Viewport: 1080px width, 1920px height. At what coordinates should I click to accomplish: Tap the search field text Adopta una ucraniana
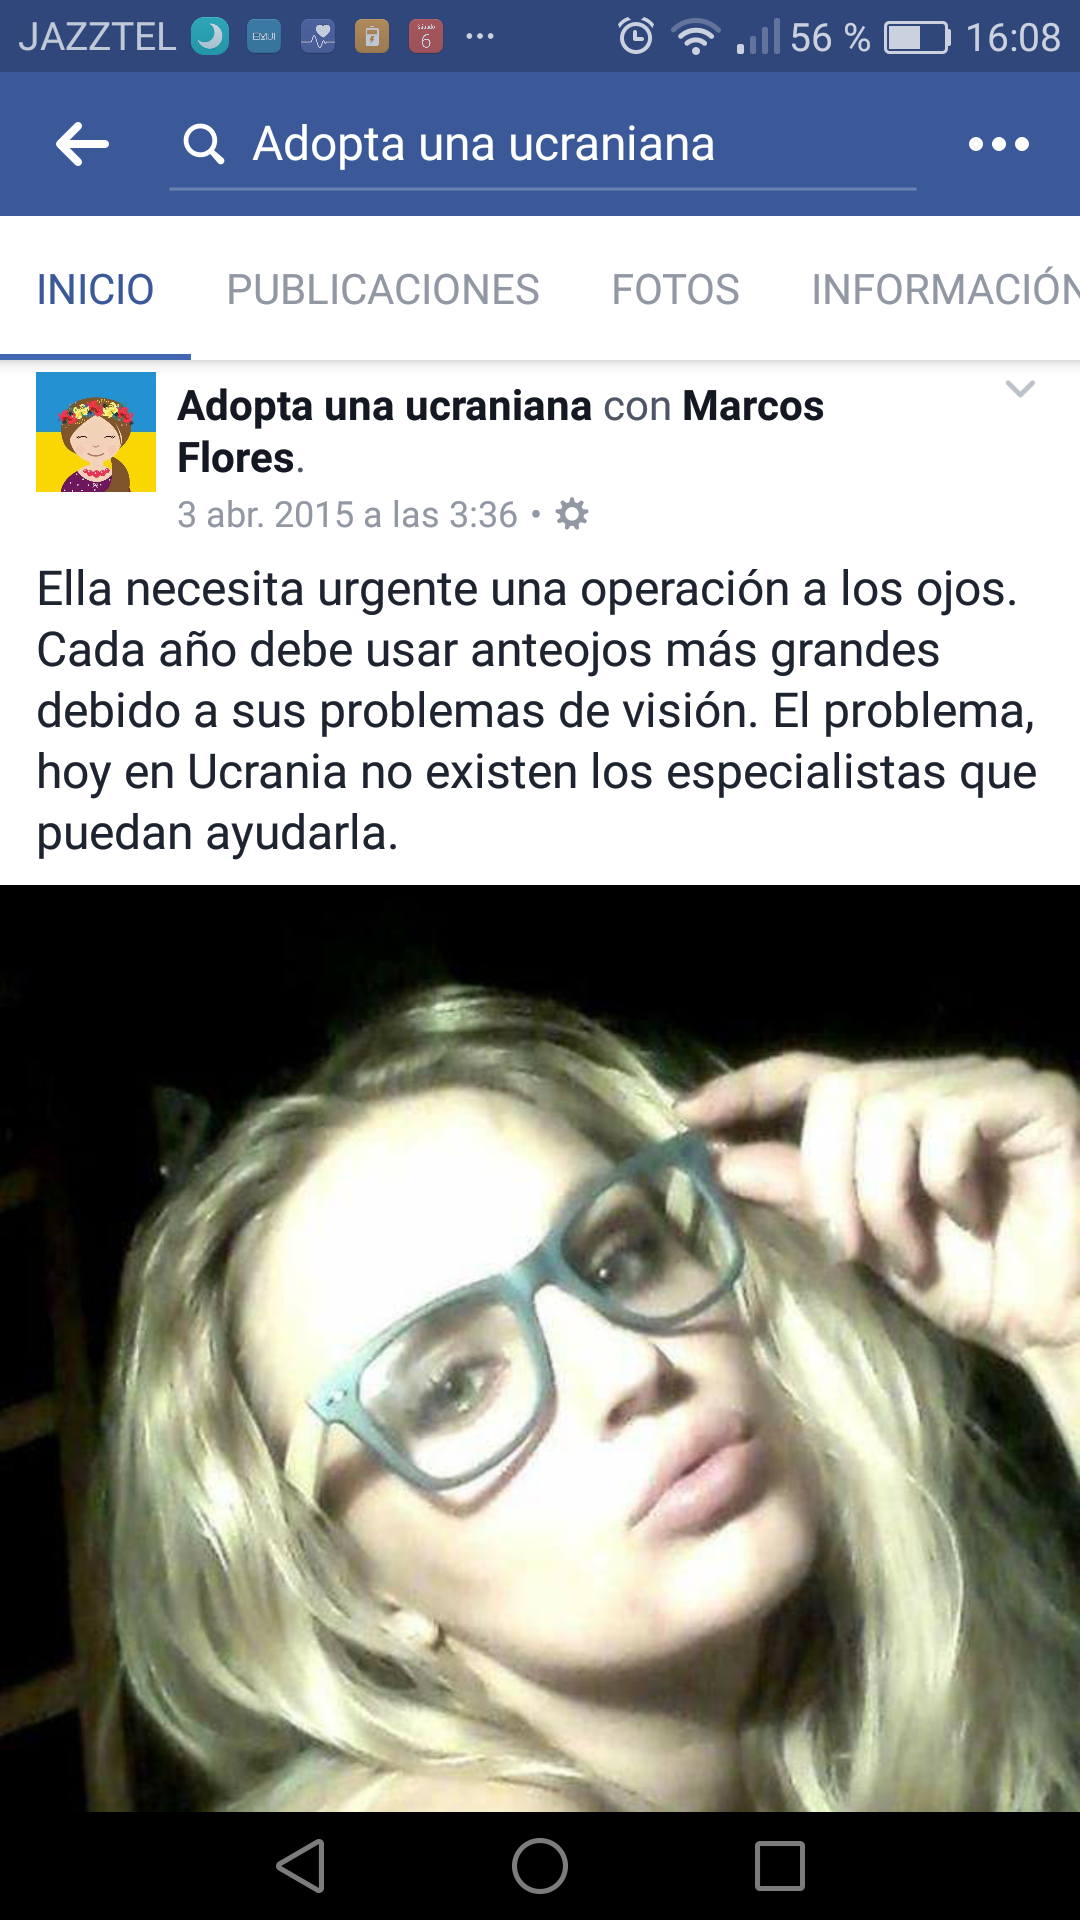(x=484, y=144)
